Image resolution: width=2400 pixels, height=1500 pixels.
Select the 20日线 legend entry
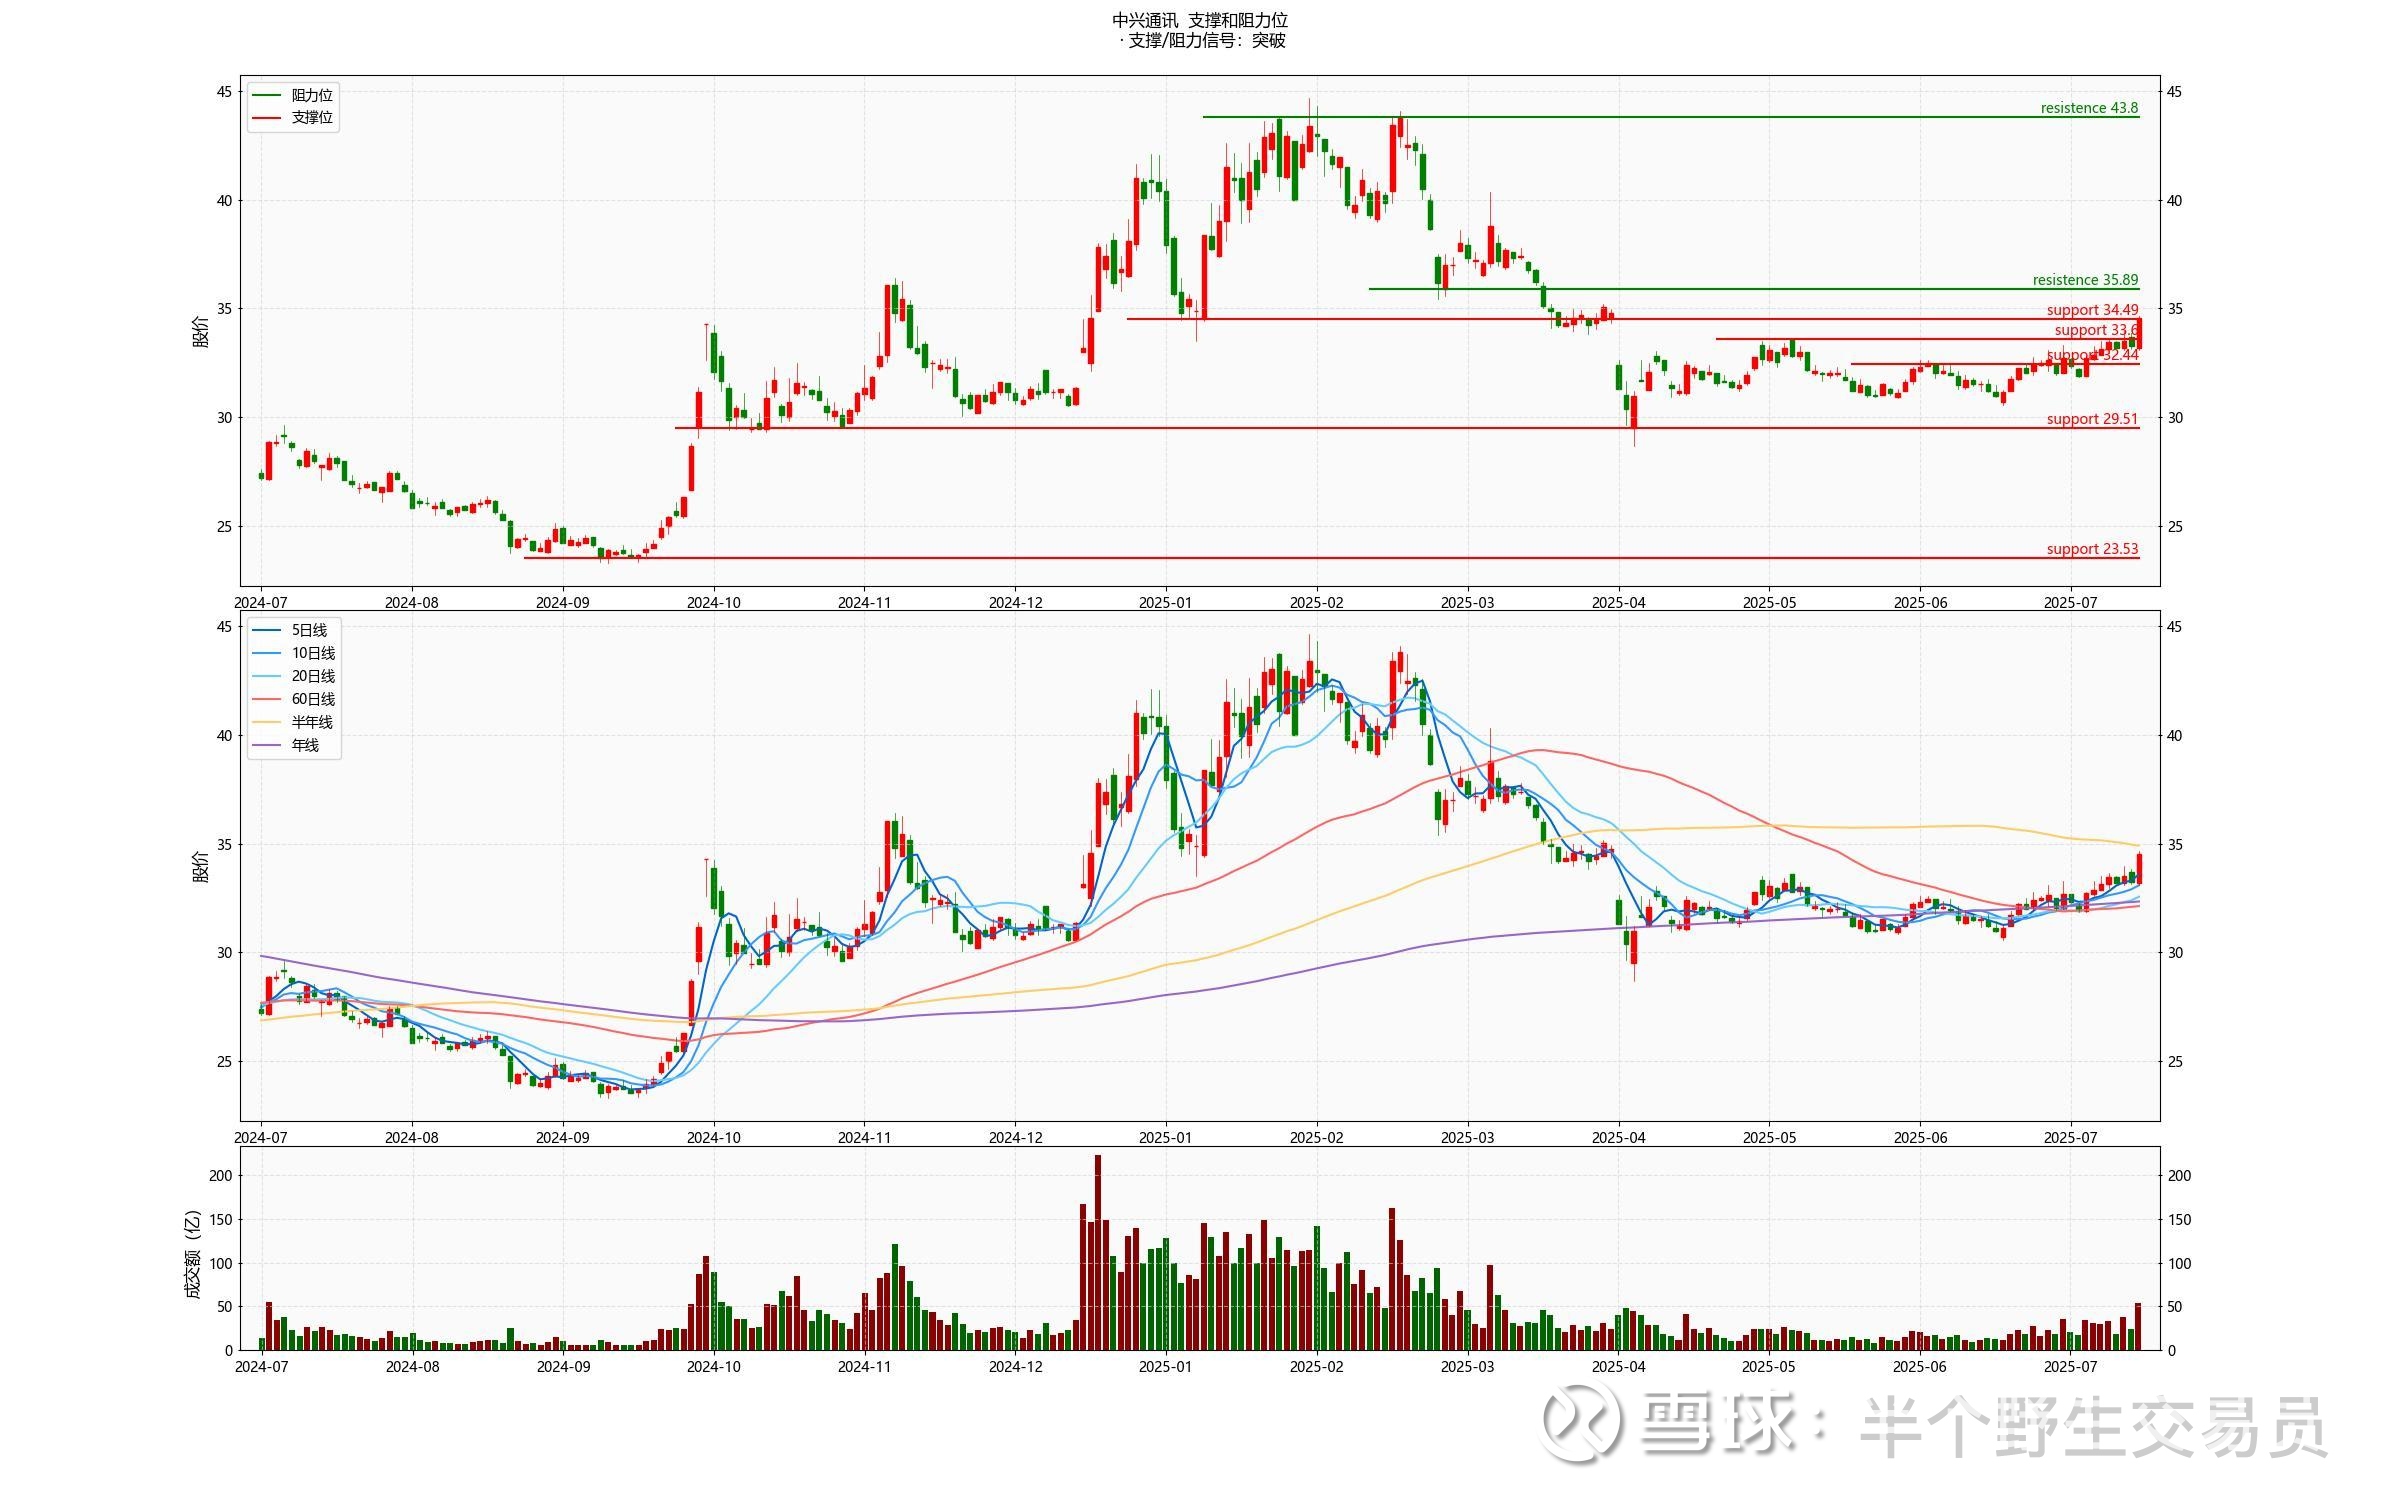pyautogui.click(x=312, y=676)
